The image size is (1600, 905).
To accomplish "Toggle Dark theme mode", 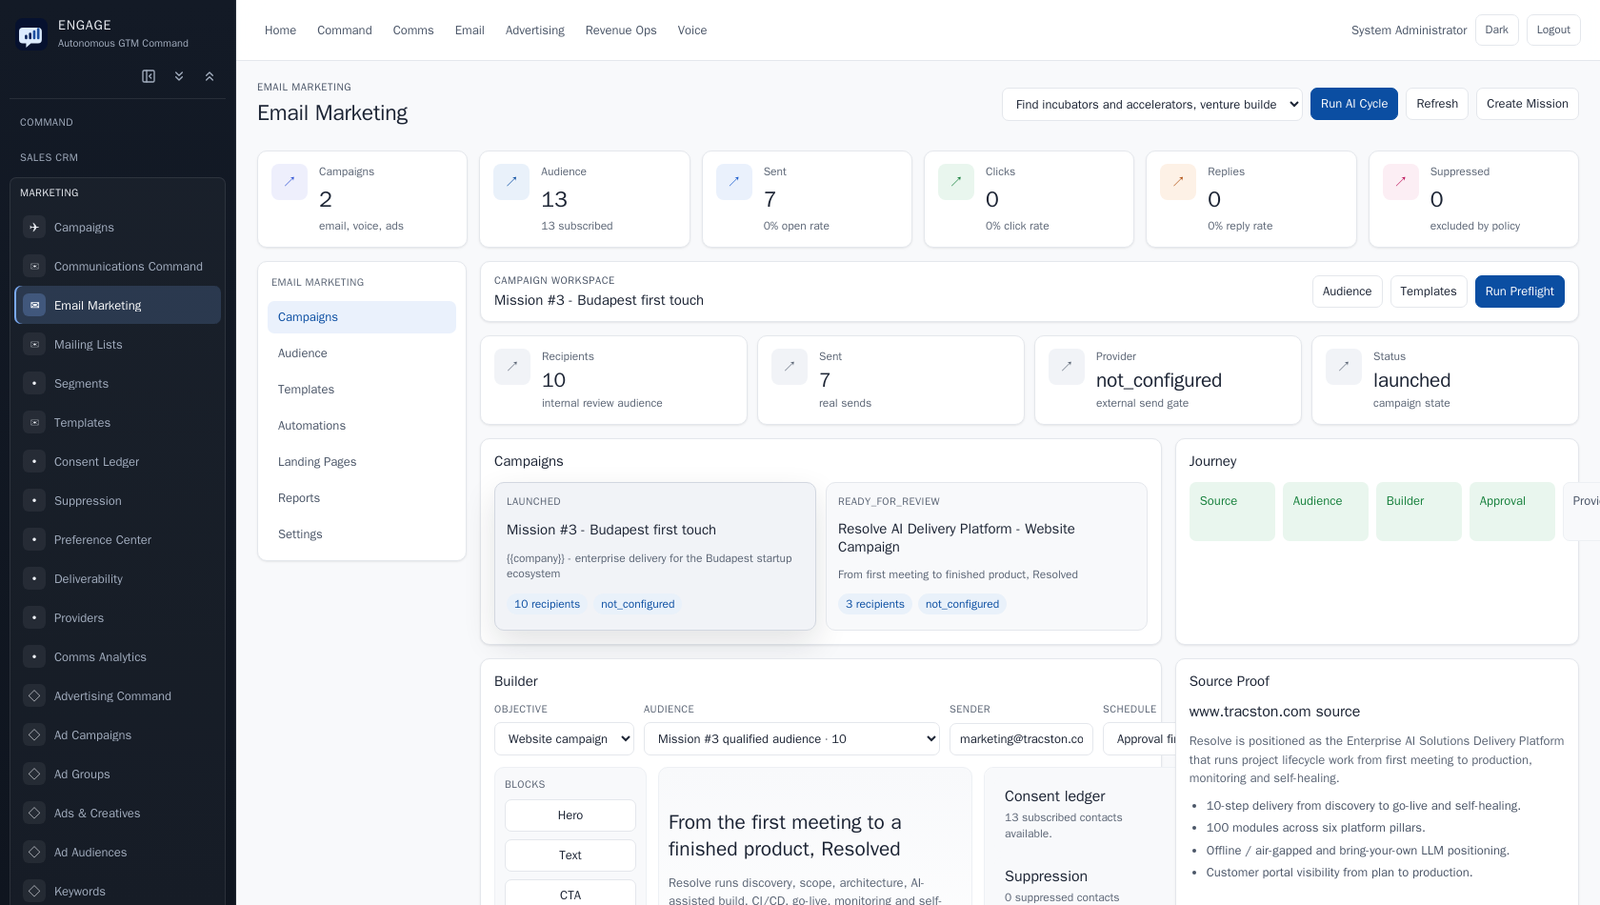I will coord(1497,30).
